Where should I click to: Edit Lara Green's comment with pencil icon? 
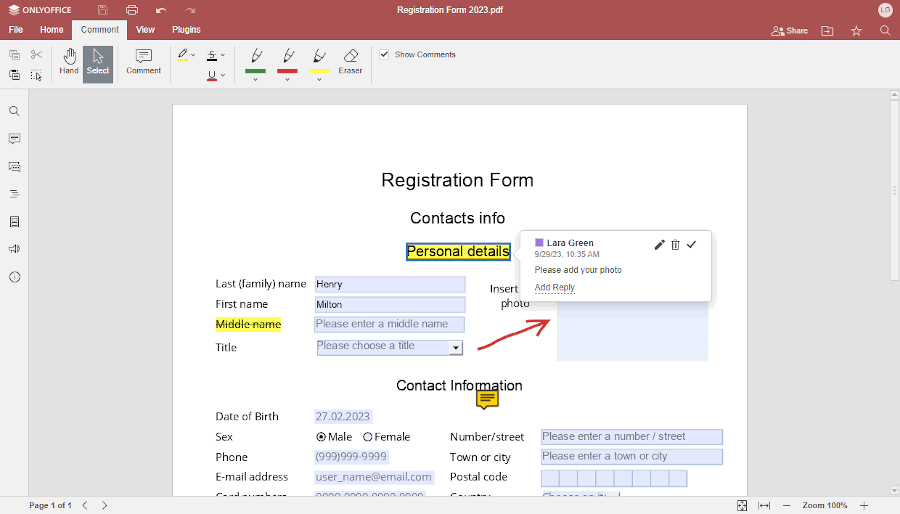coord(659,245)
